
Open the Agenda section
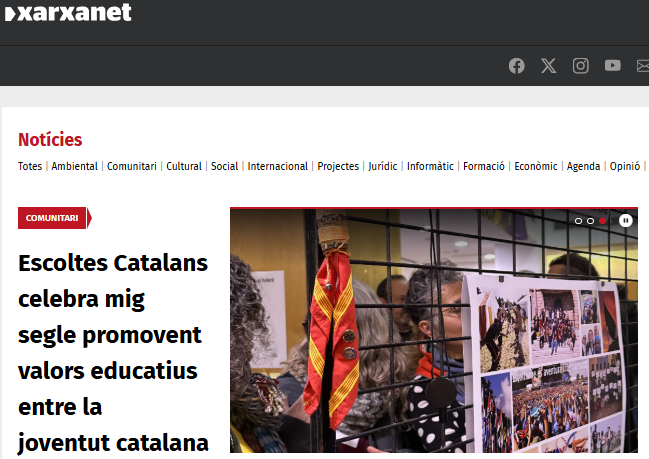583,166
